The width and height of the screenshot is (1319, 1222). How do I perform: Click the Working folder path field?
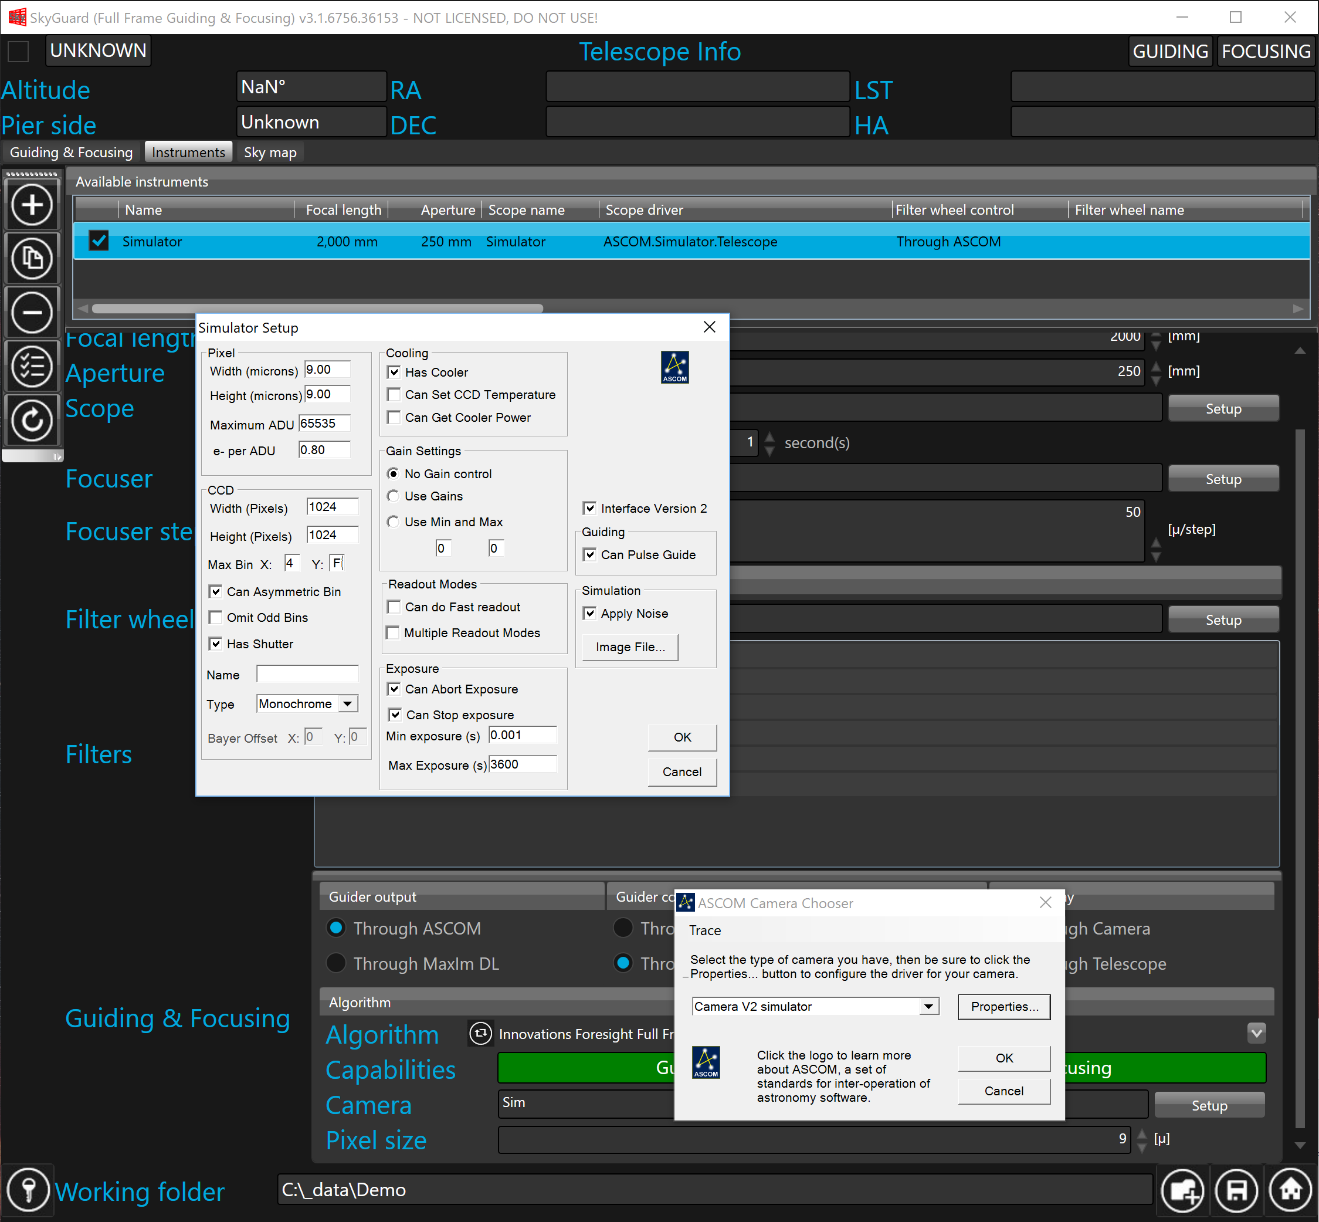[714, 1189]
